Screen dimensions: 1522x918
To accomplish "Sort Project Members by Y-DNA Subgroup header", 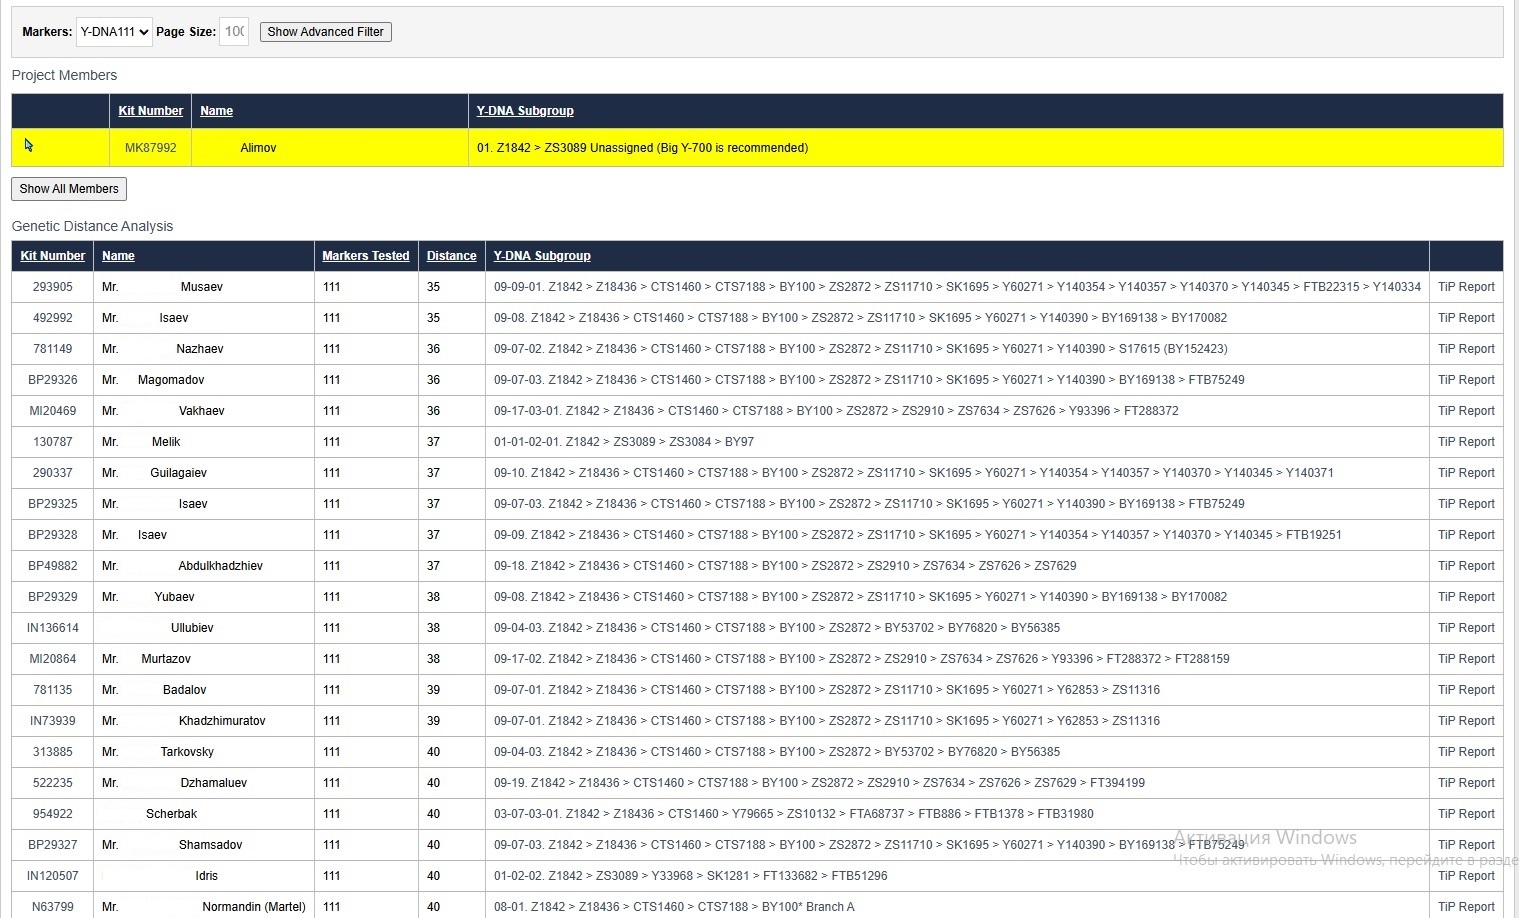I will click(x=525, y=111).
